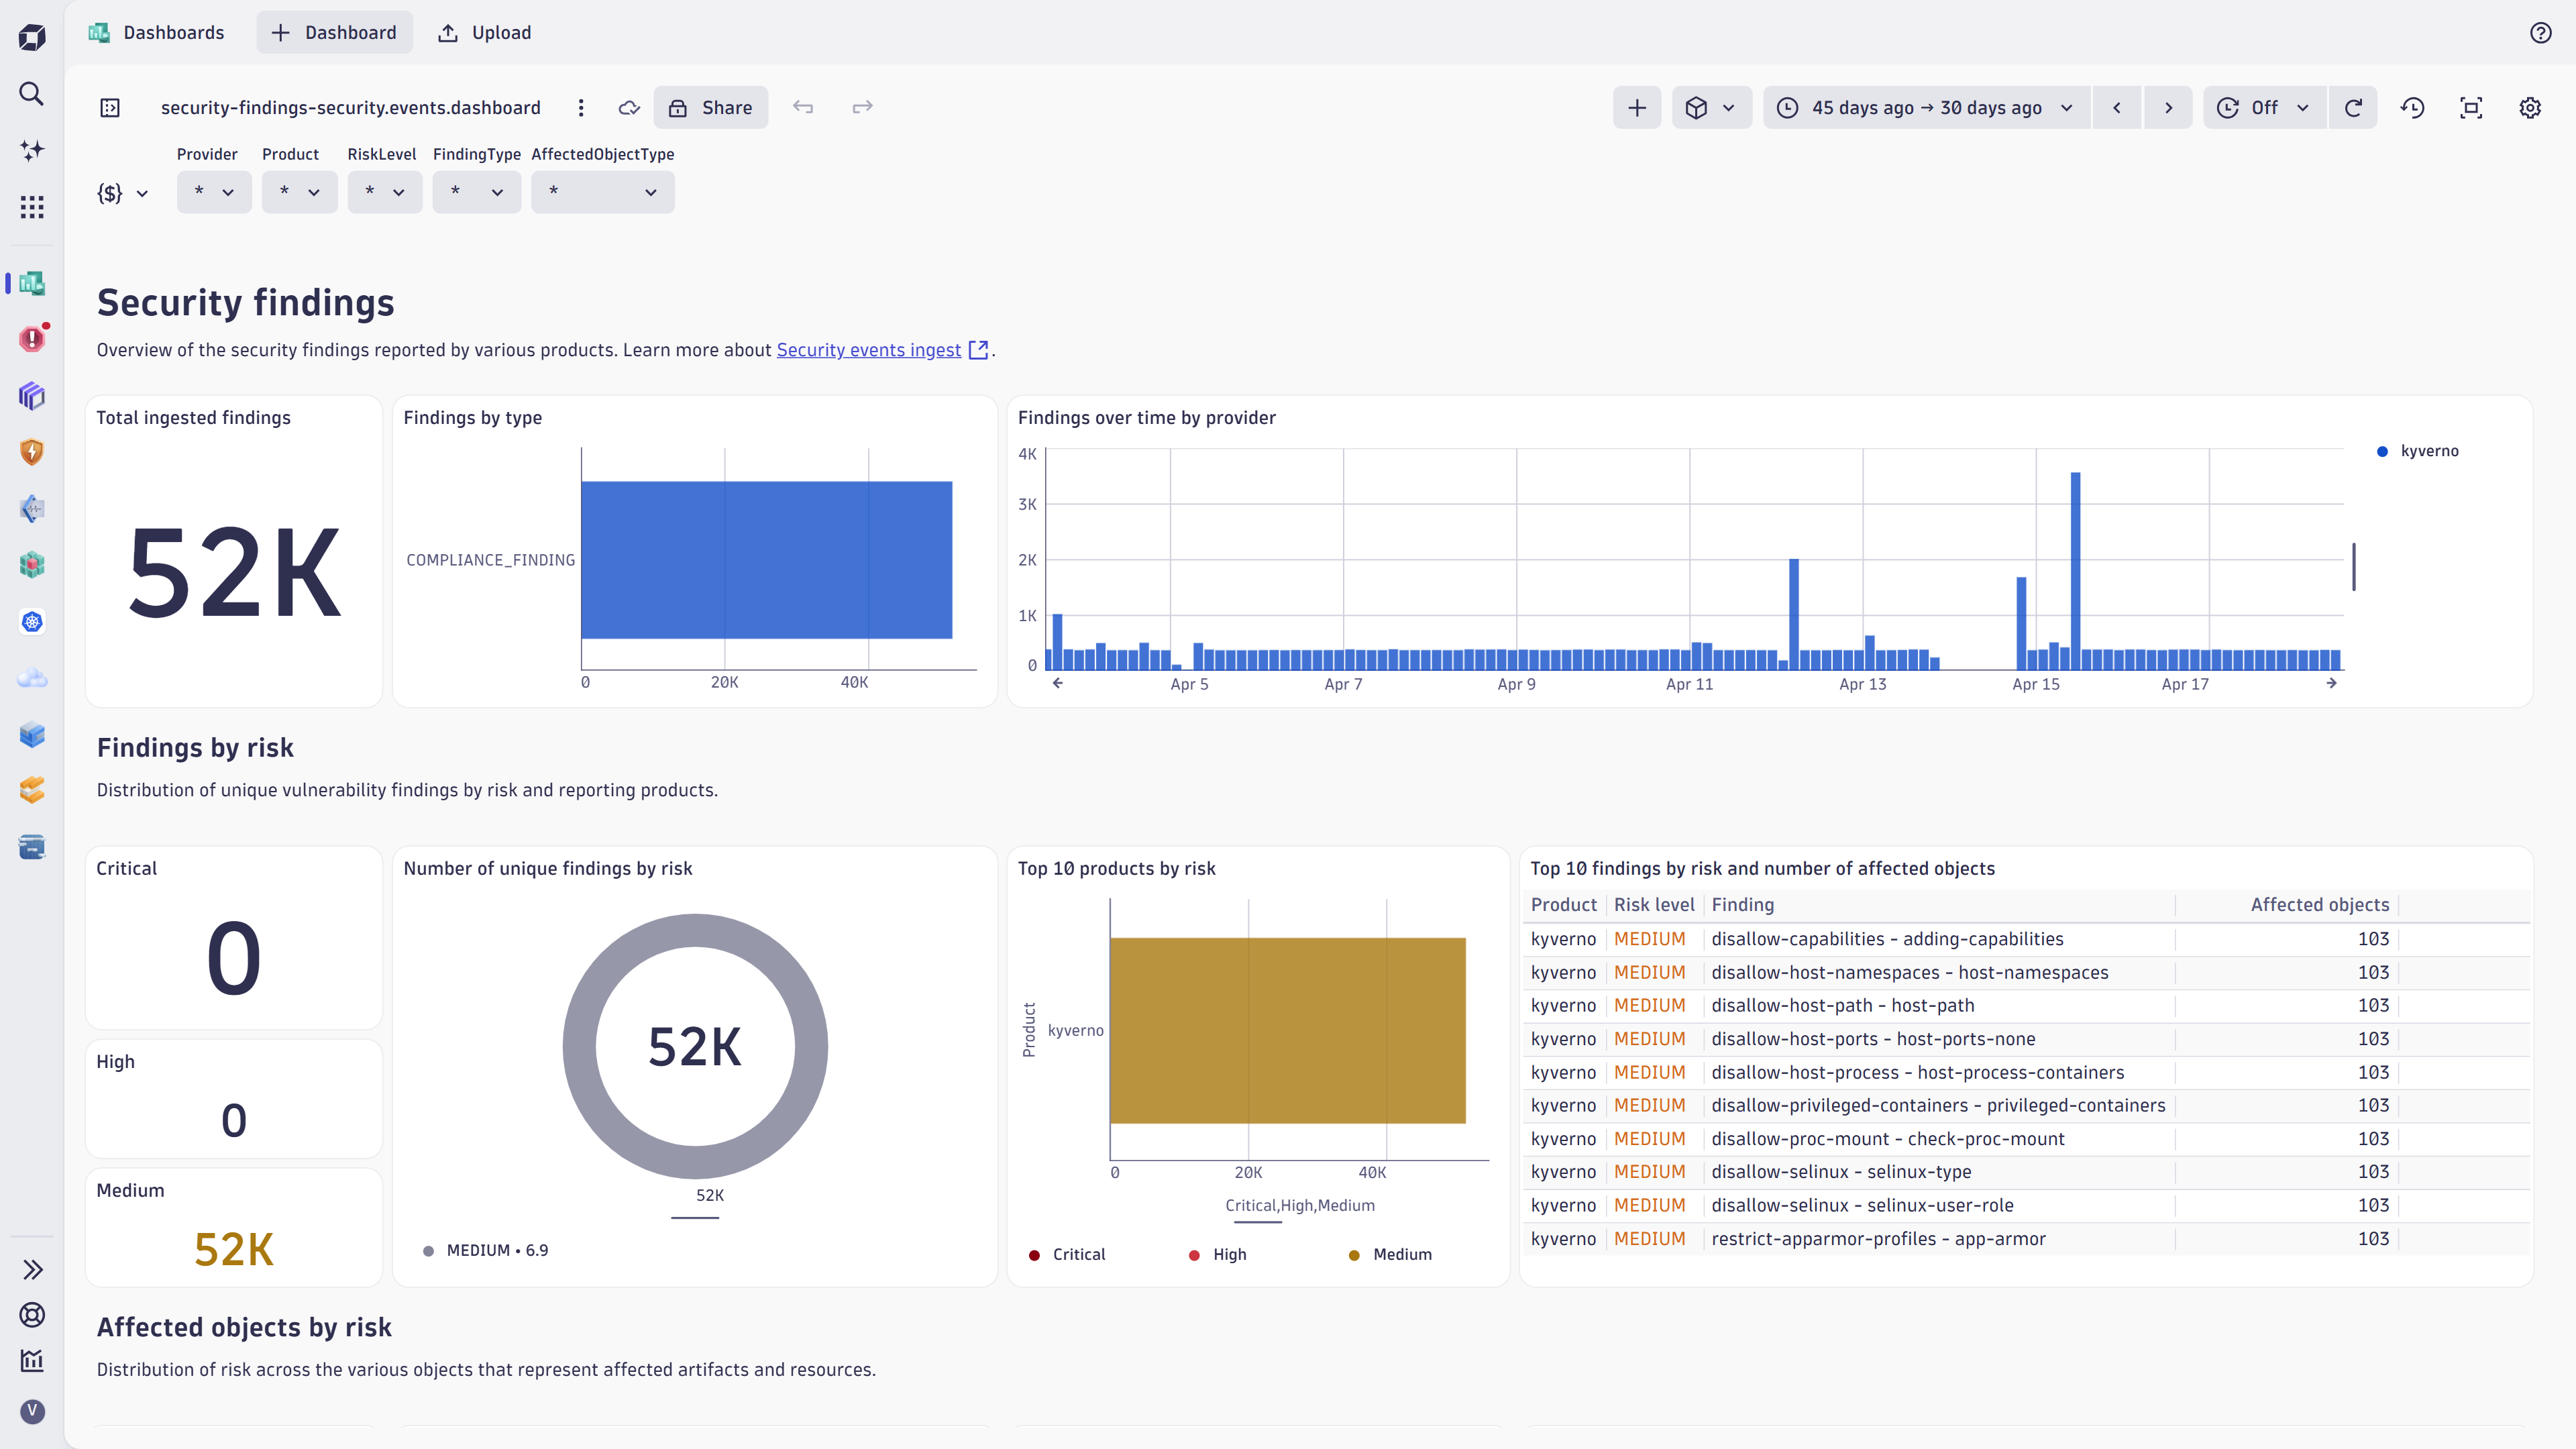Screen dimensions: 2576x1449
Task: Open the user avatar V icon
Action: click(x=32, y=1411)
